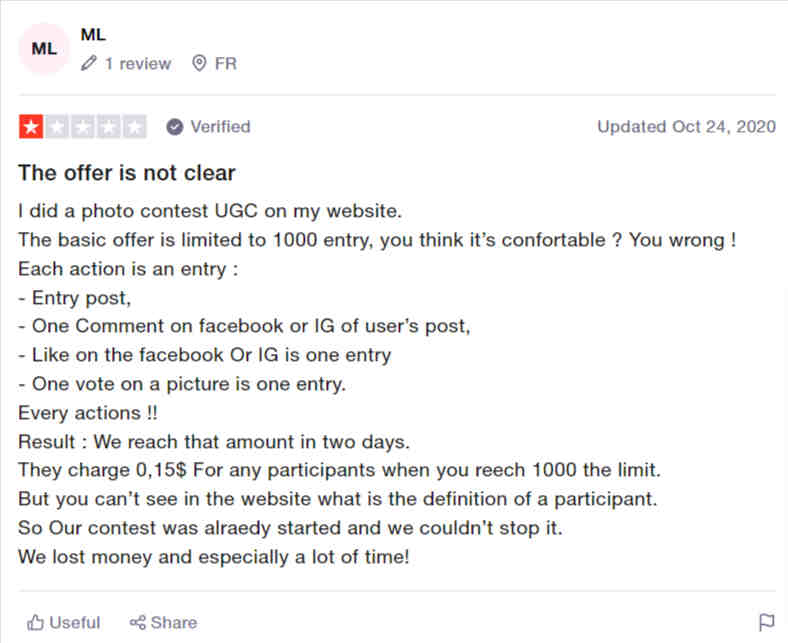Click the thumbs-up Useful icon
788x643 pixels.
coord(35,622)
